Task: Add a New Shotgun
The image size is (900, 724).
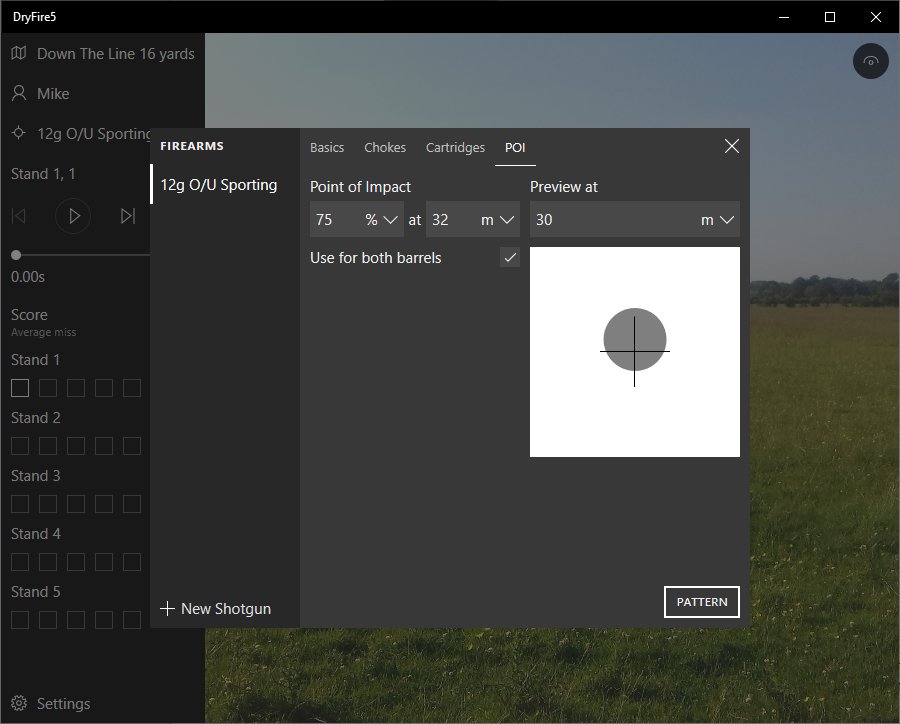Action: click(216, 608)
